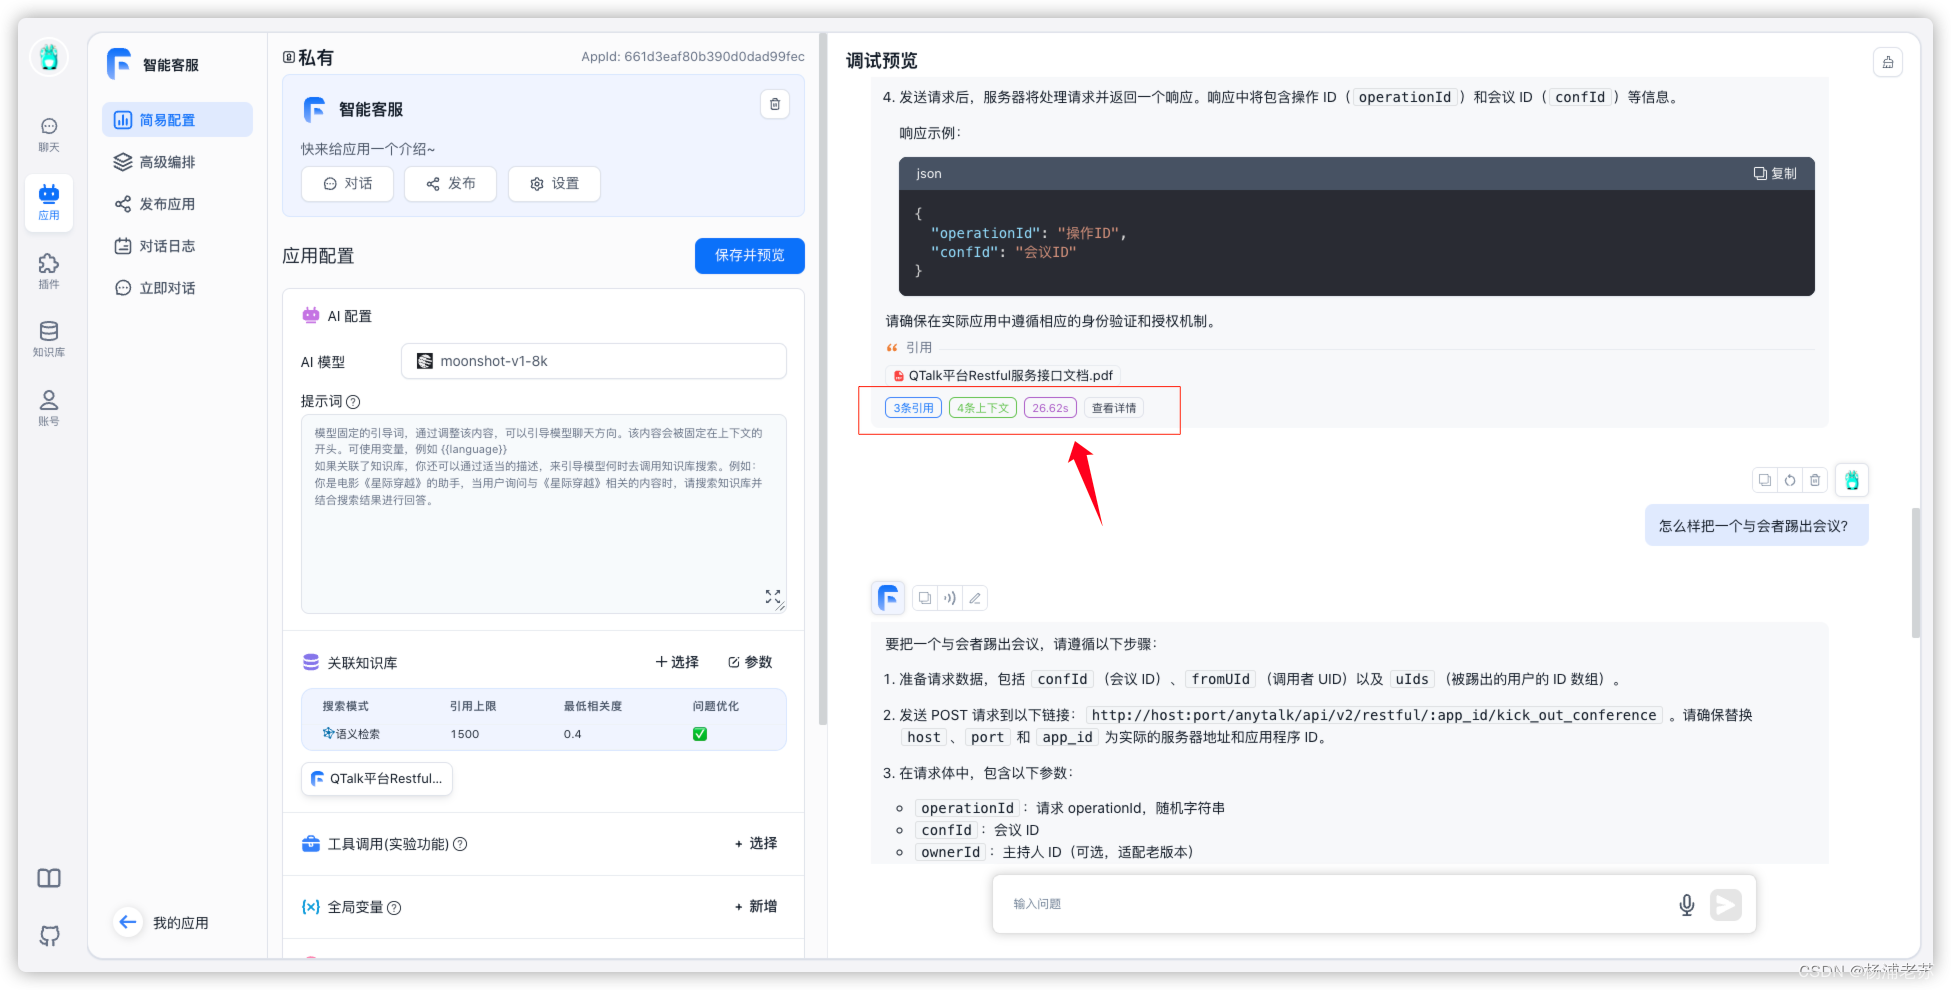Viewport: 1951px width, 990px height.
Task: Delete the 智能客服 app via the trash icon
Action: point(775,104)
